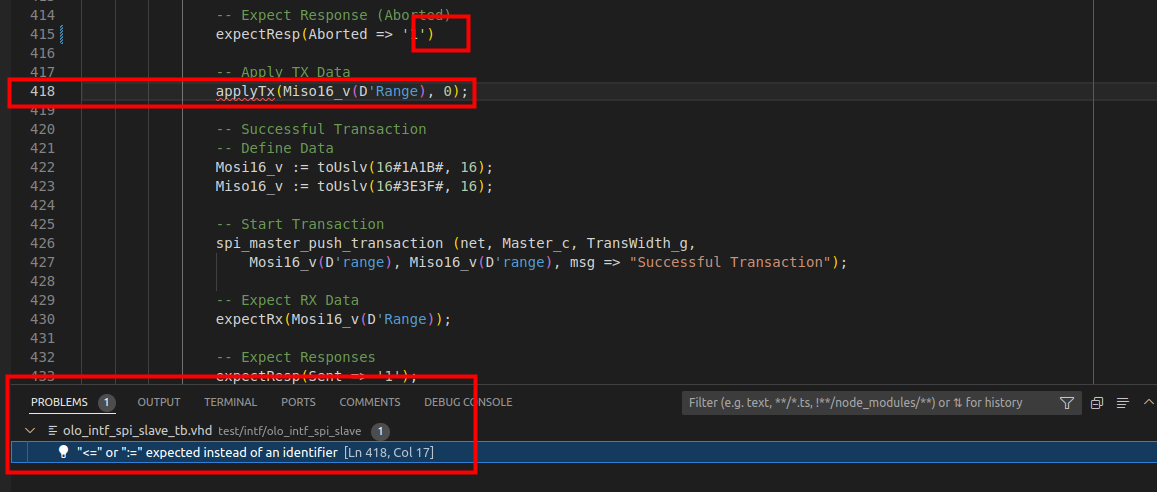Switch to the OUTPUT tab
Image resolution: width=1157 pixels, height=492 pixels.
[x=159, y=402]
